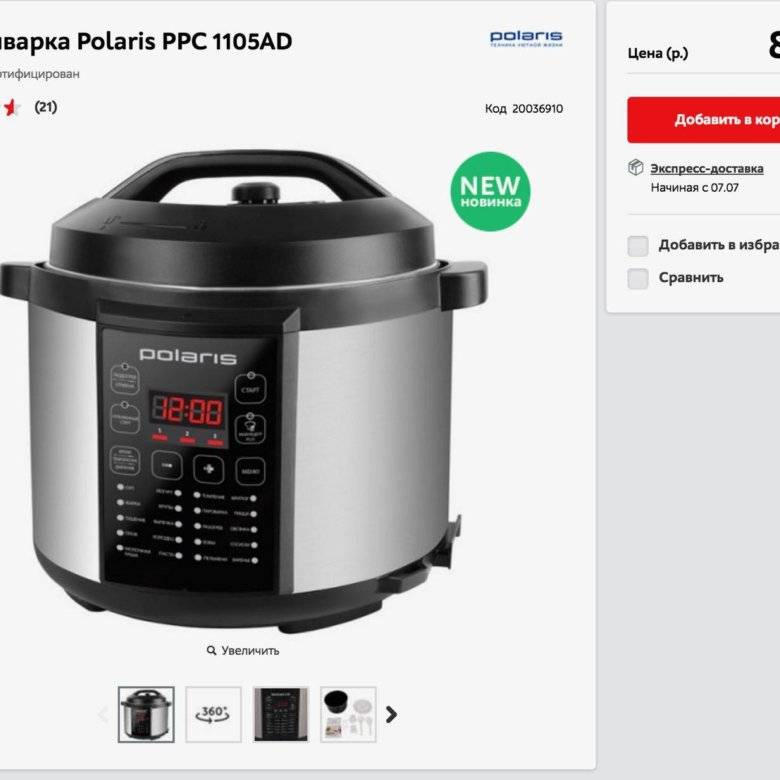780x780 pixels.
Task: Click the Polaris brand logo
Action: pos(526,38)
